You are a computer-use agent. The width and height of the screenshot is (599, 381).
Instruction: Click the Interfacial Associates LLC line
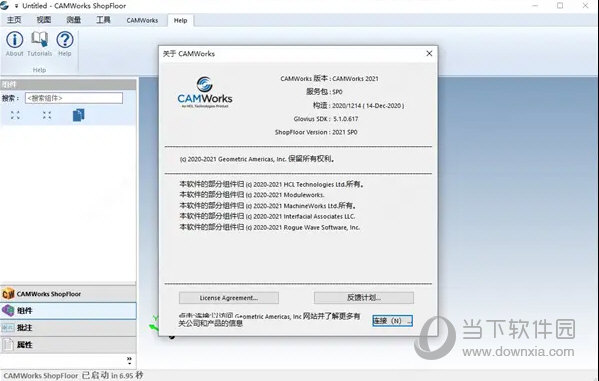pos(267,216)
